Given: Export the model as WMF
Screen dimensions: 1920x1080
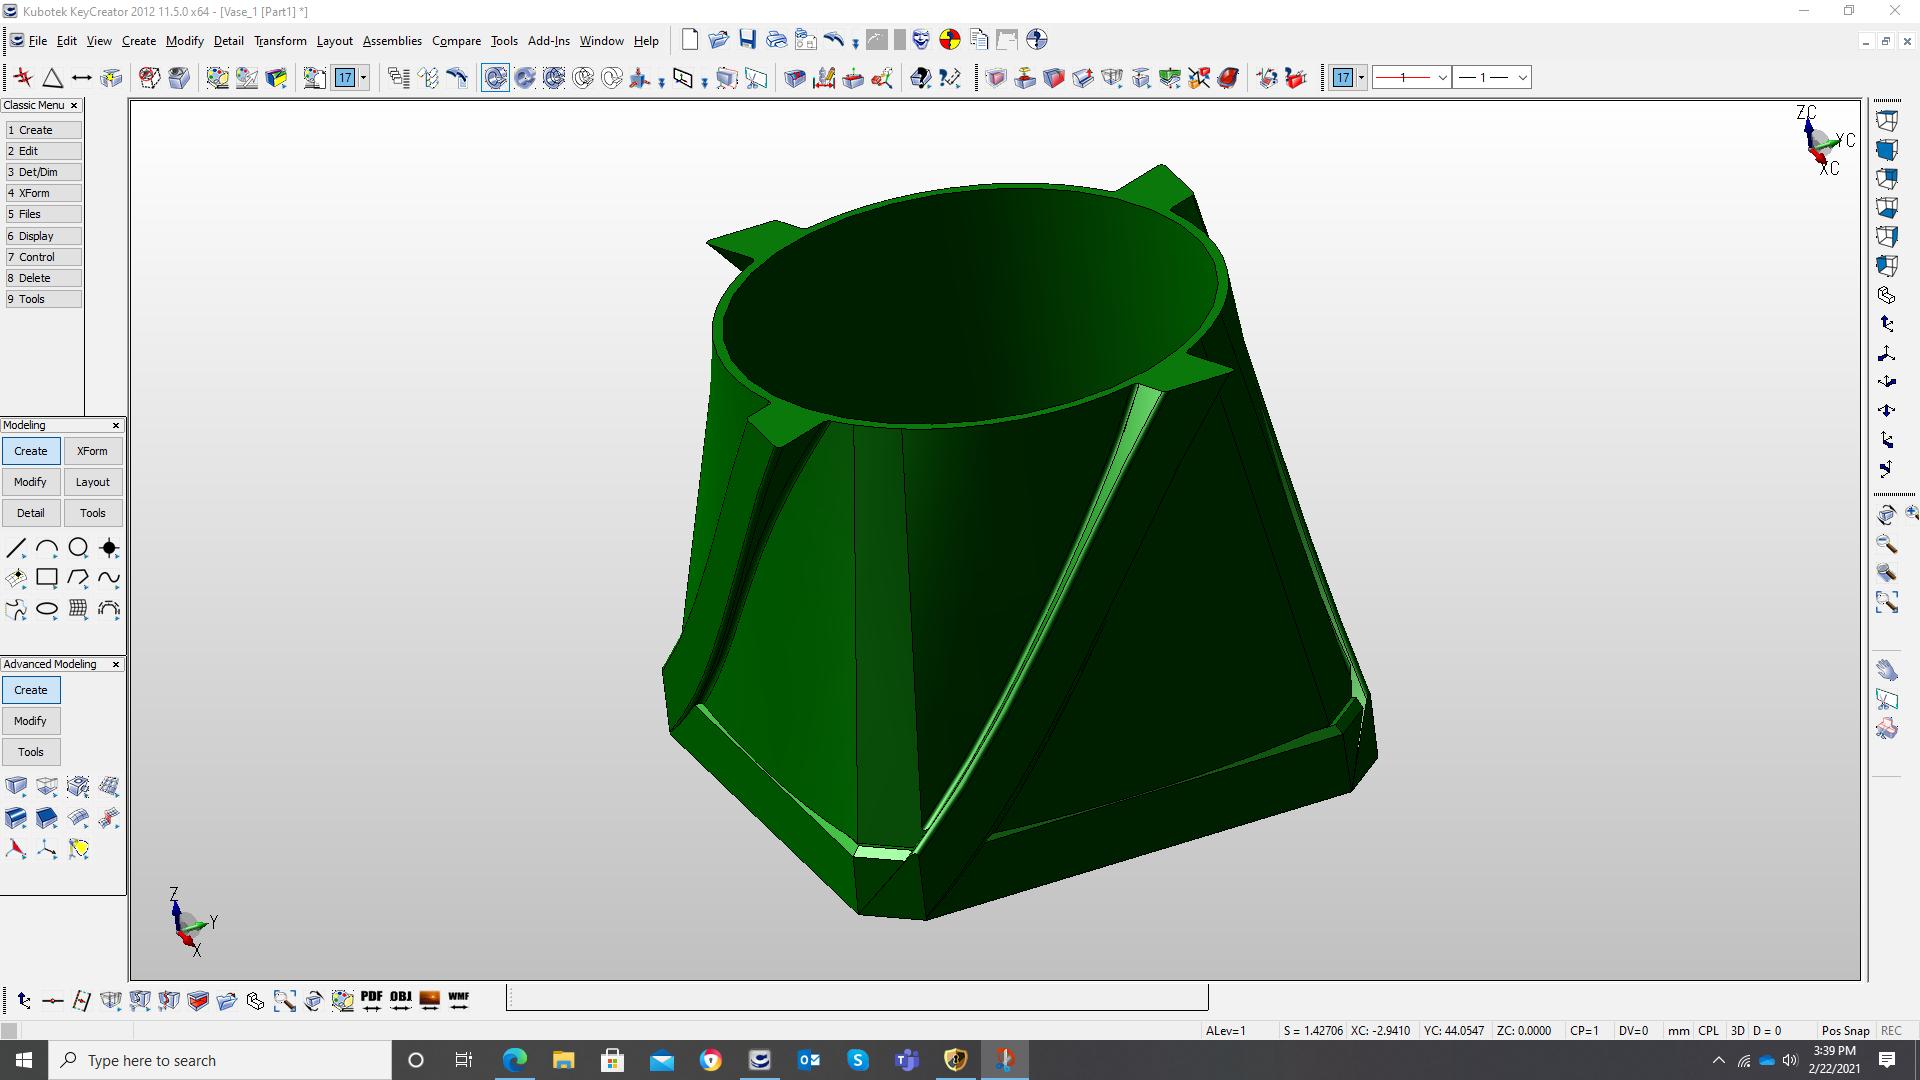Looking at the screenshot, I should (459, 1000).
